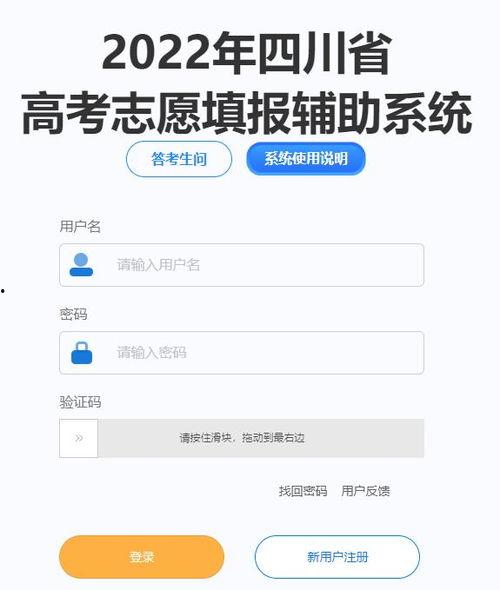
Task: Click the 密码 field label
Action: pos(73,314)
